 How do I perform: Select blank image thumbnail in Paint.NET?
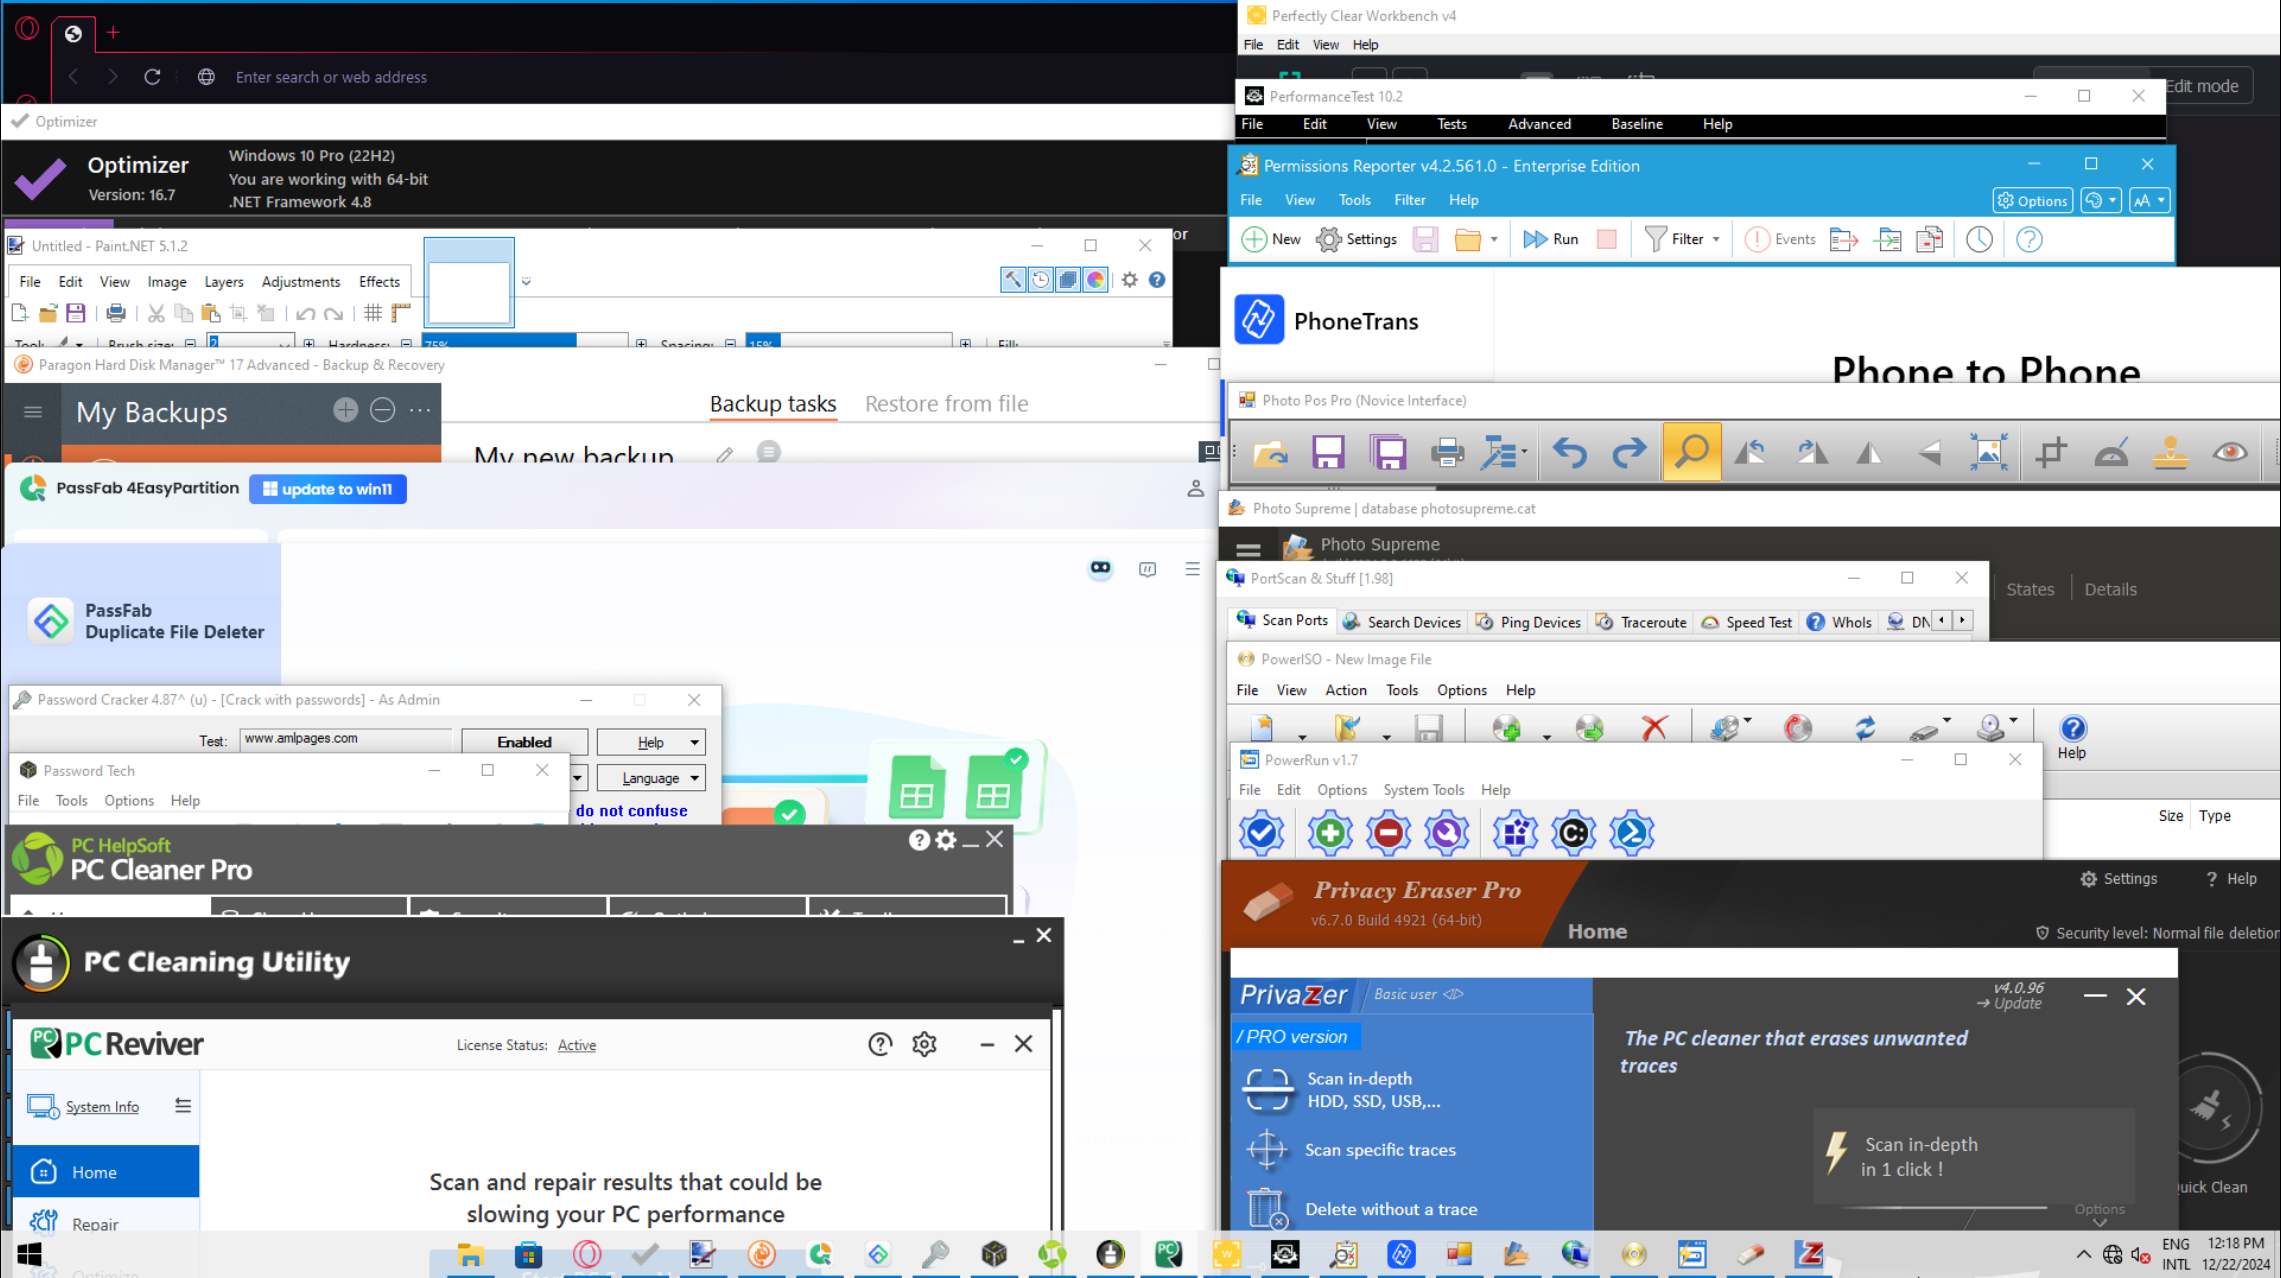pos(469,283)
